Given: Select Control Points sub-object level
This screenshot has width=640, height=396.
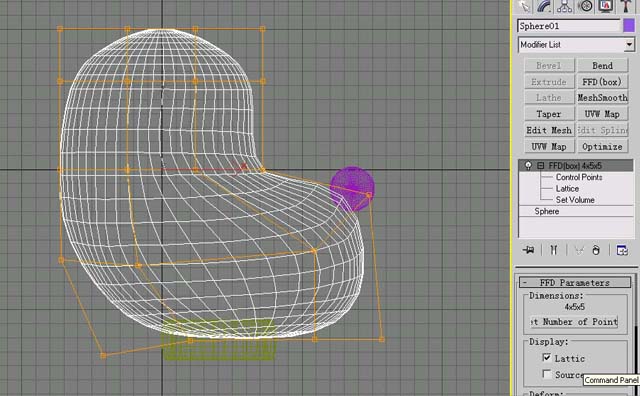Looking at the screenshot, I should tap(579, 177).
